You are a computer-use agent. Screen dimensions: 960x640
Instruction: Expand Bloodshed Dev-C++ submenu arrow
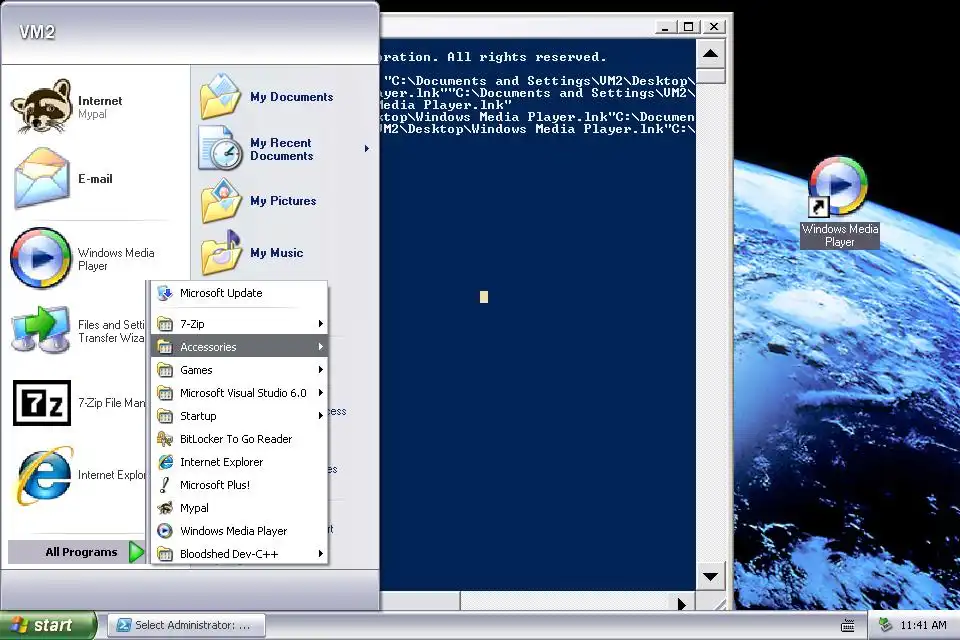320,554
